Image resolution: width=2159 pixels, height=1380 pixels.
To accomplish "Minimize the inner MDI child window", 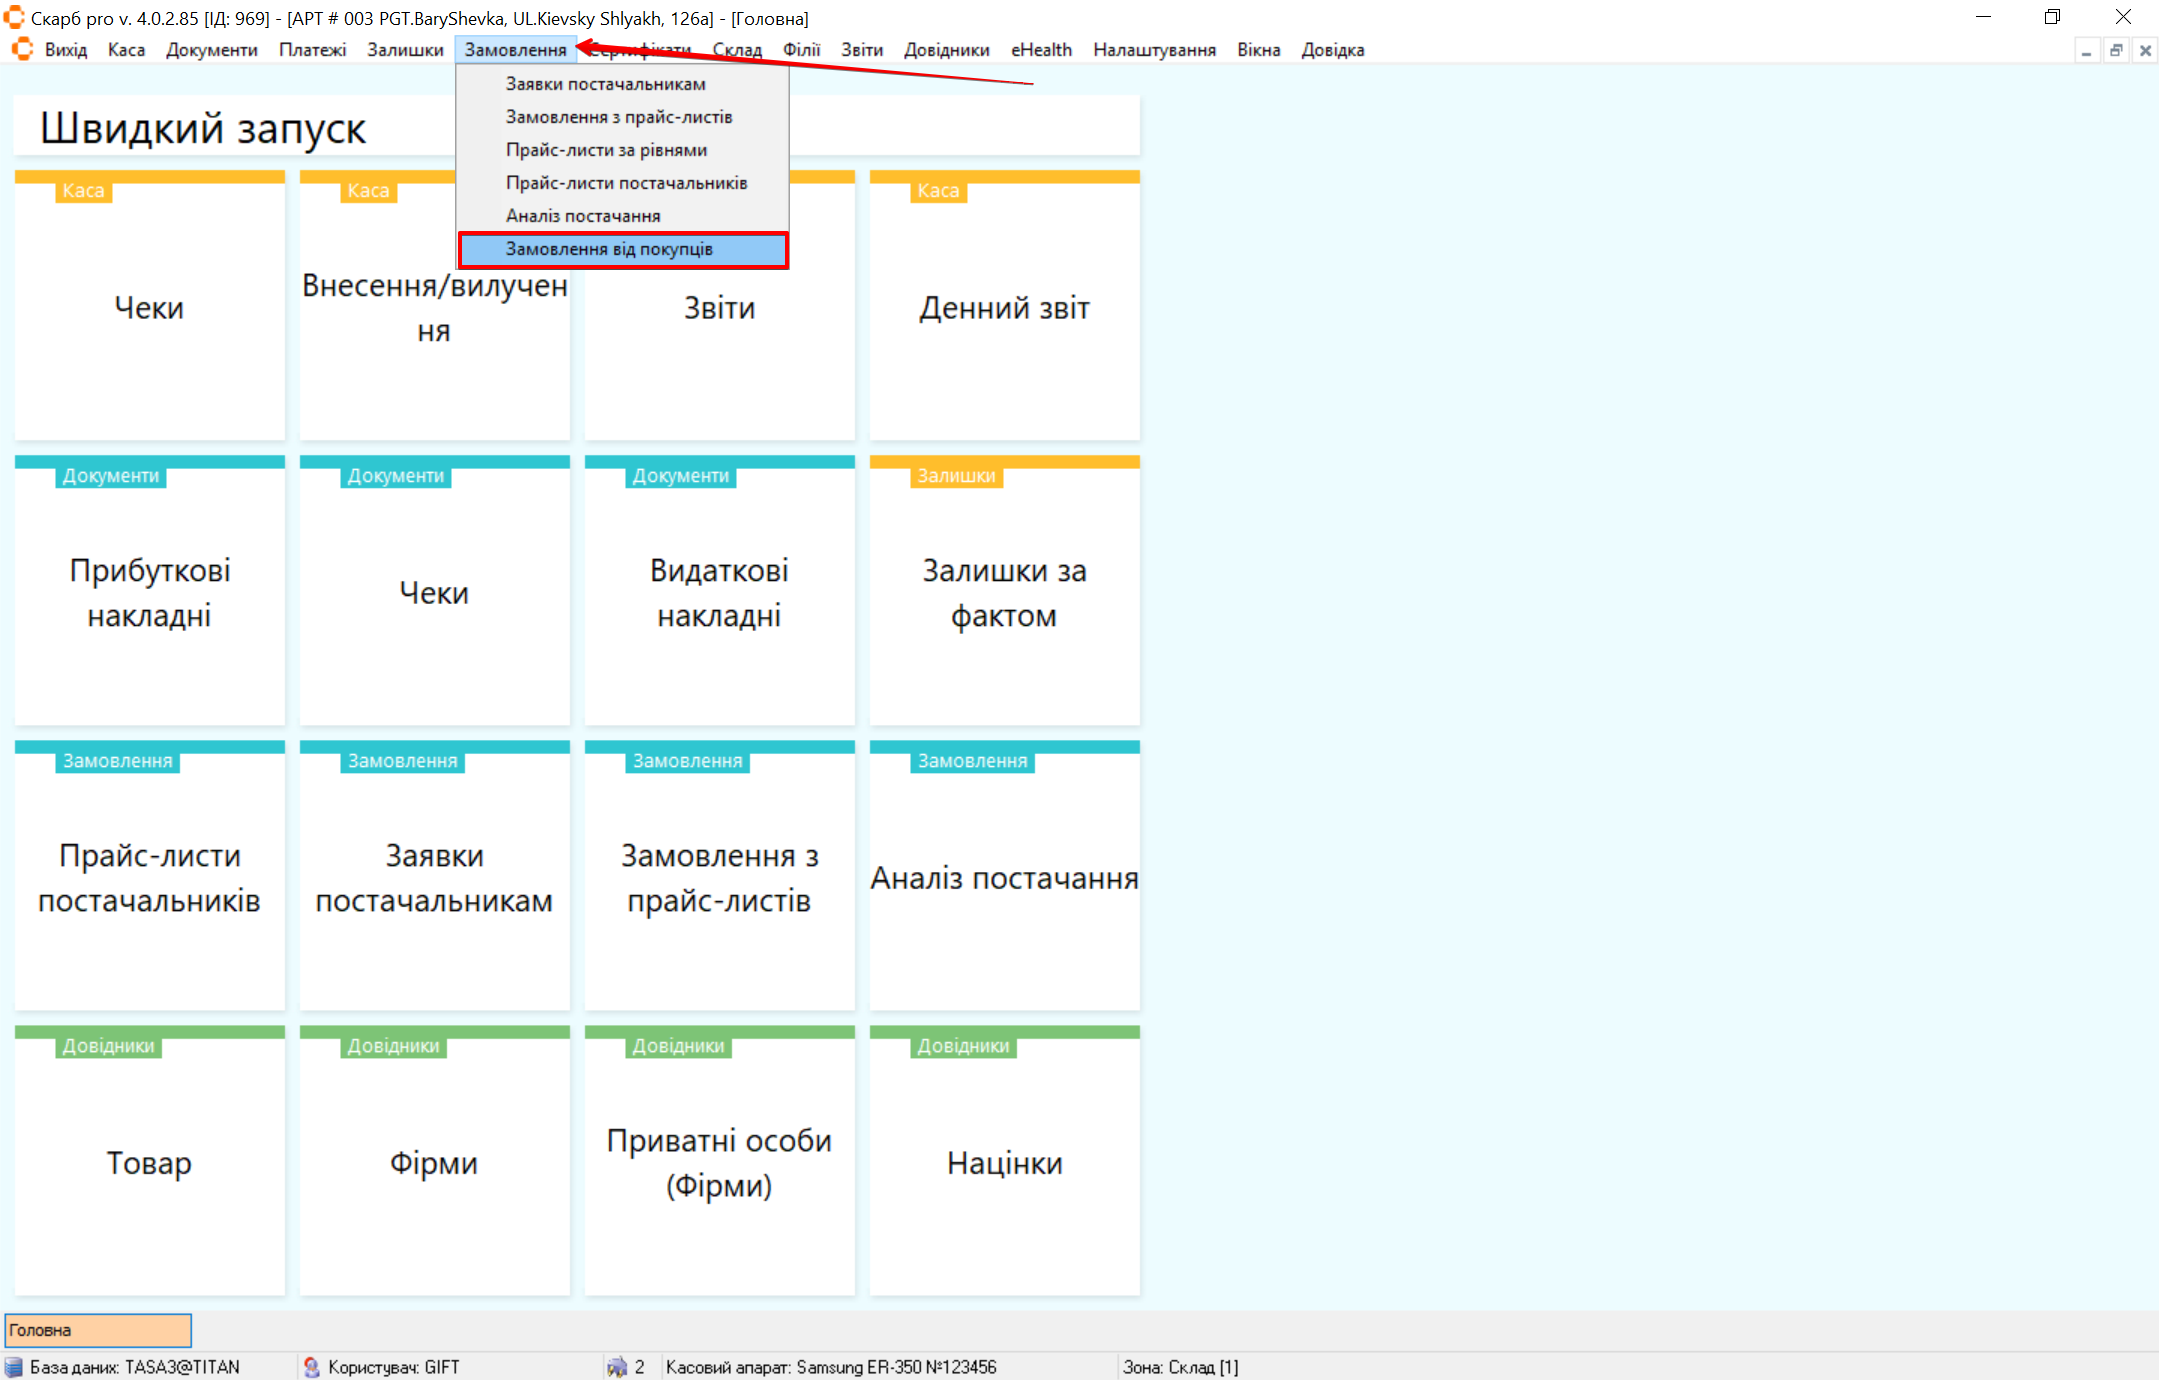I will pyautogui.click(x=2086, y=51).
